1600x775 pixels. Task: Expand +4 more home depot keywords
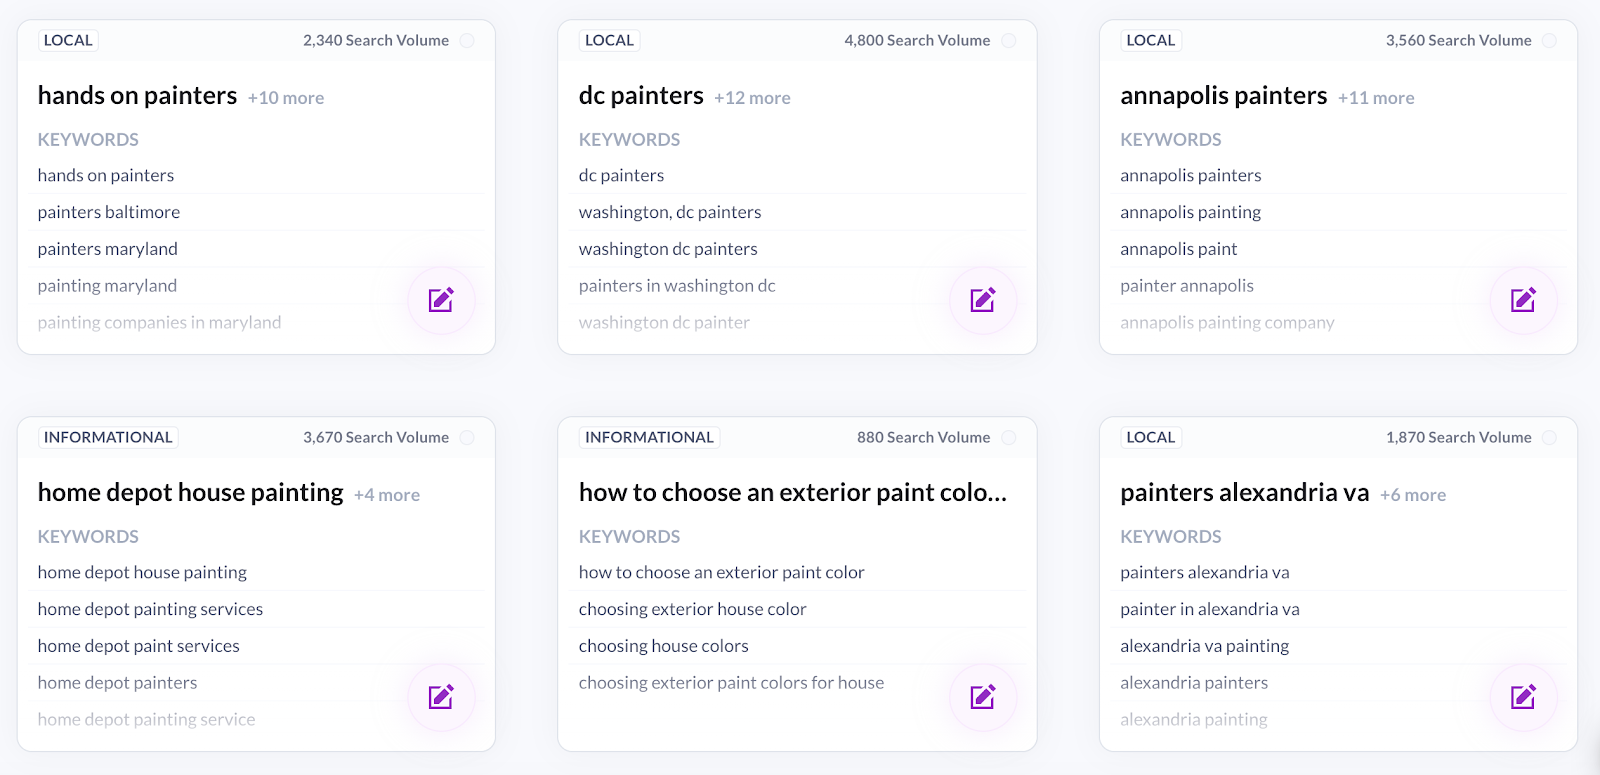click(387, 495)
